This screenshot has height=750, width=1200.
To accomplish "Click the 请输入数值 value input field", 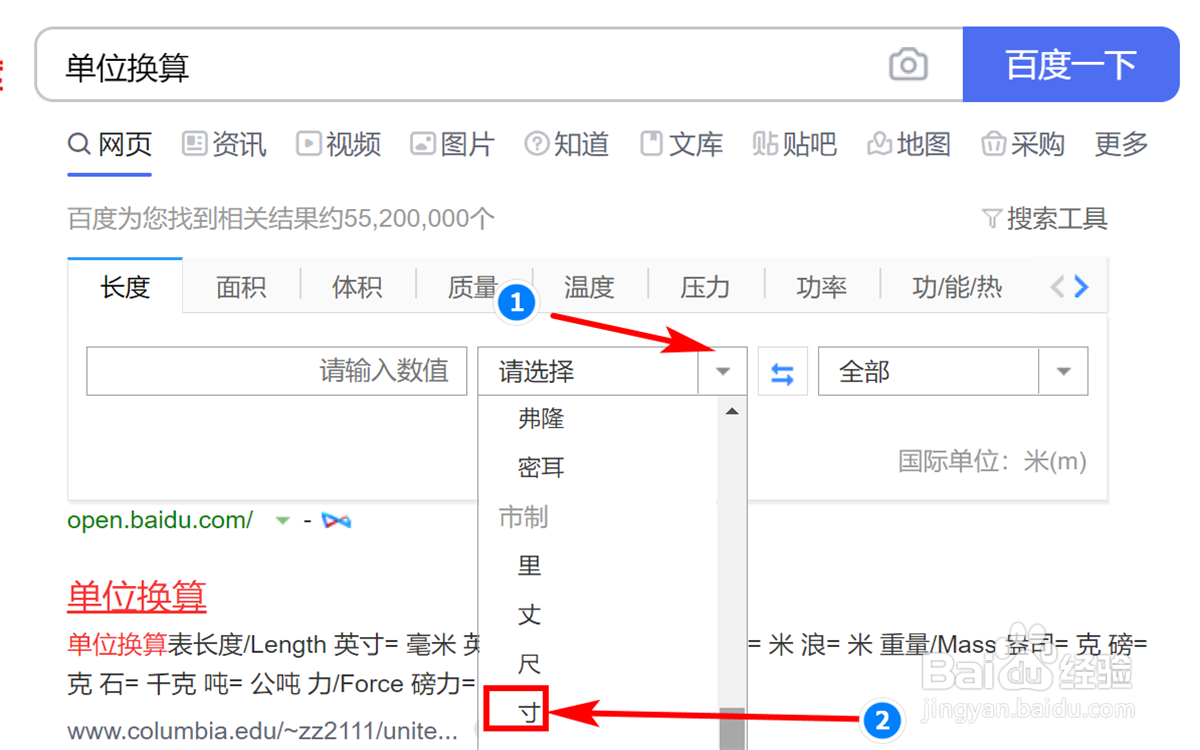I will (x=277, y=372).
